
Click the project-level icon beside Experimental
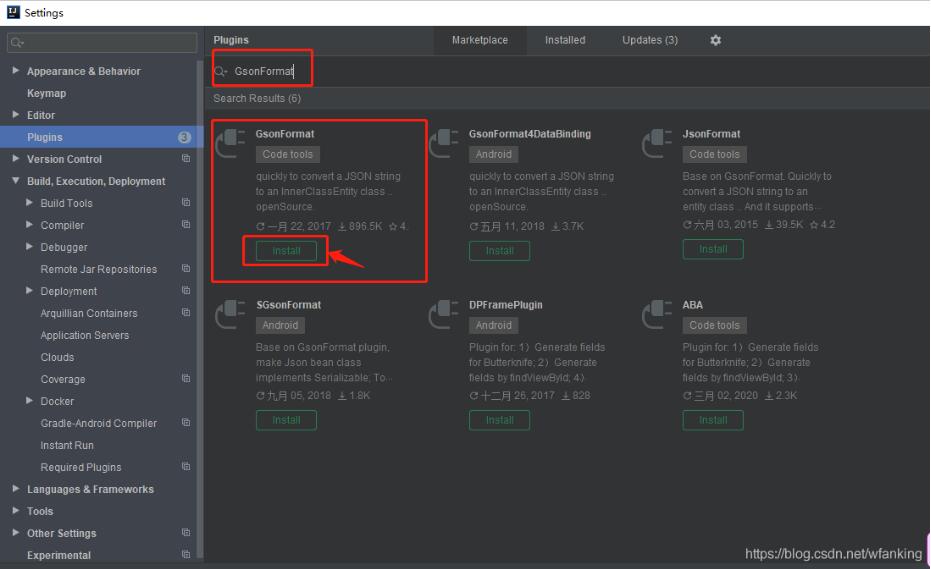point(186,554)
